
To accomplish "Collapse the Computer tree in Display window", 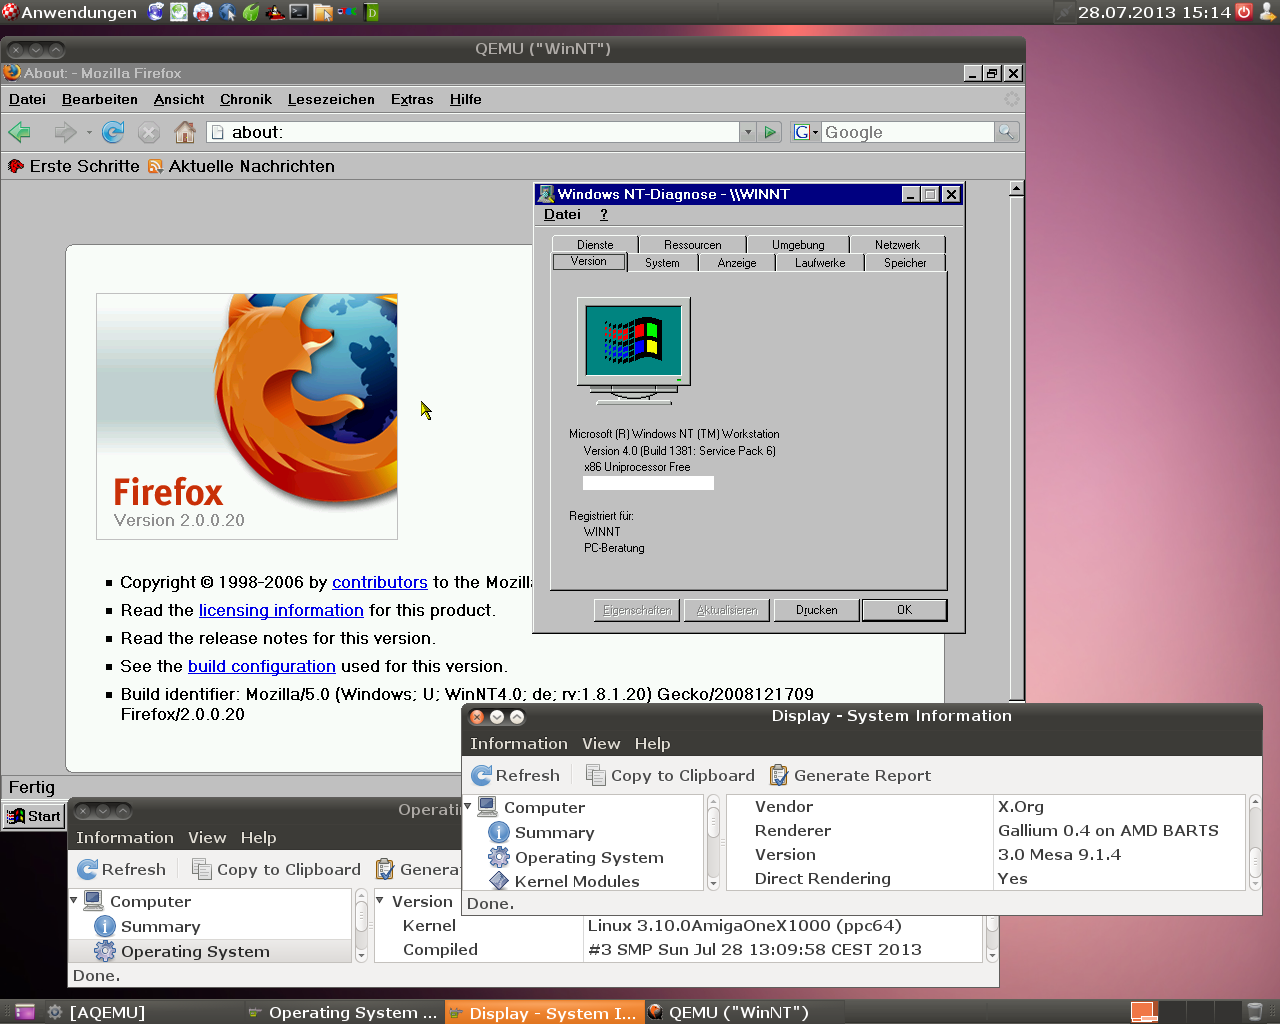I will (x=468, y=806).
